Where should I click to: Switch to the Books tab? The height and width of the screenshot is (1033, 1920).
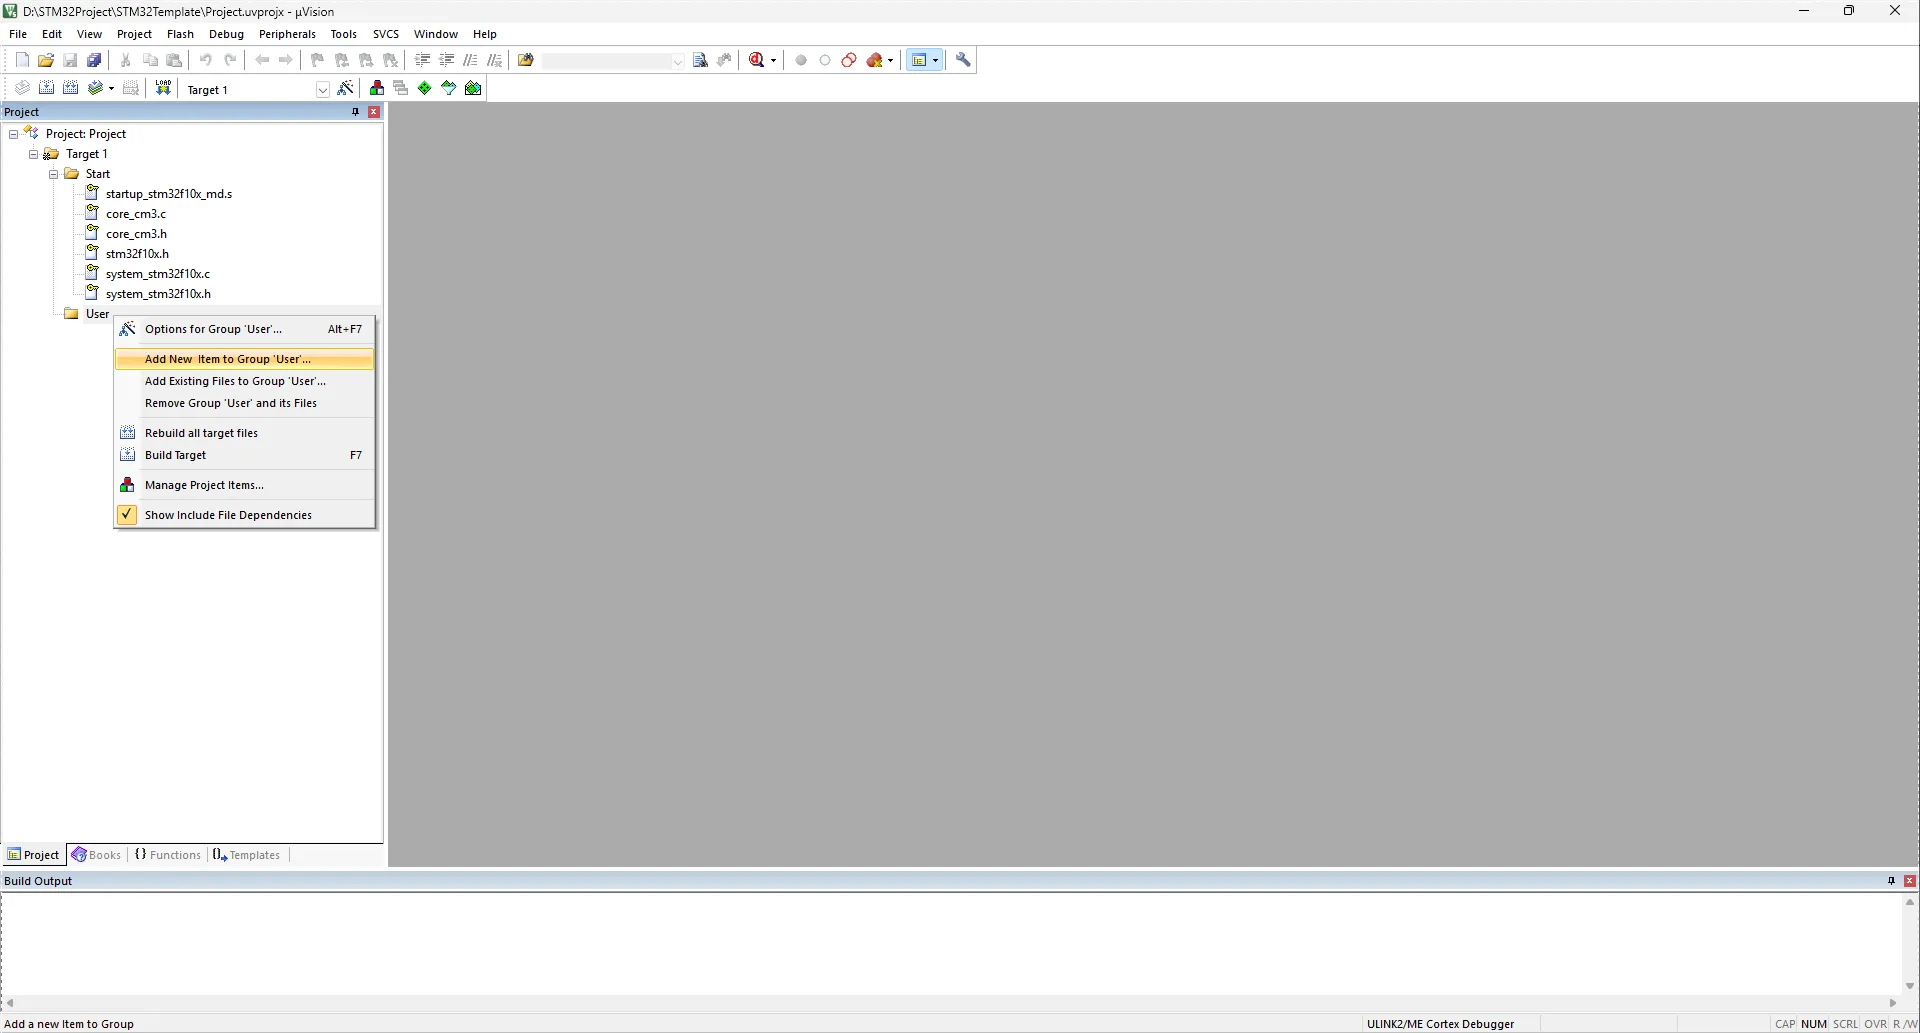pos(97,855)
